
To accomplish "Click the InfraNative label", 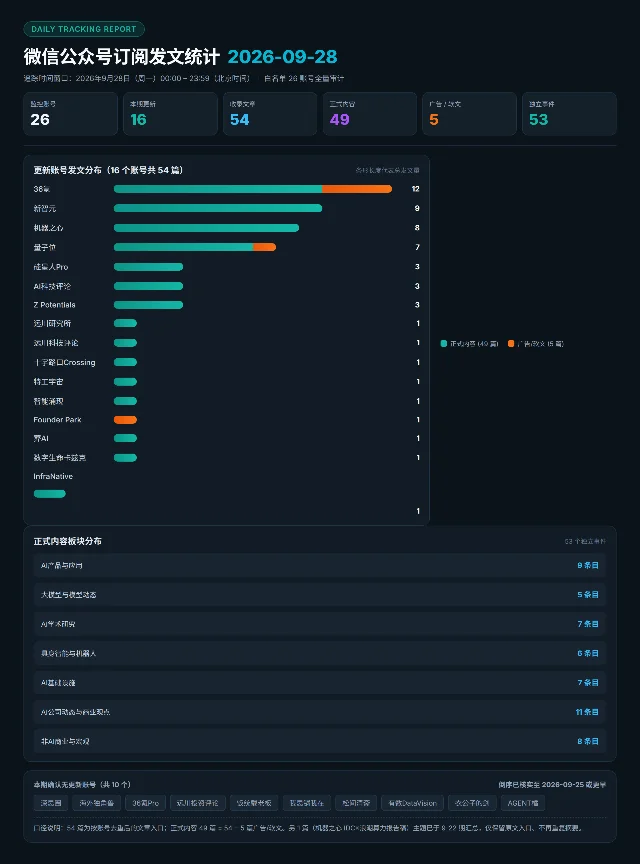I will pyautogui.click(x=53, y=476).
